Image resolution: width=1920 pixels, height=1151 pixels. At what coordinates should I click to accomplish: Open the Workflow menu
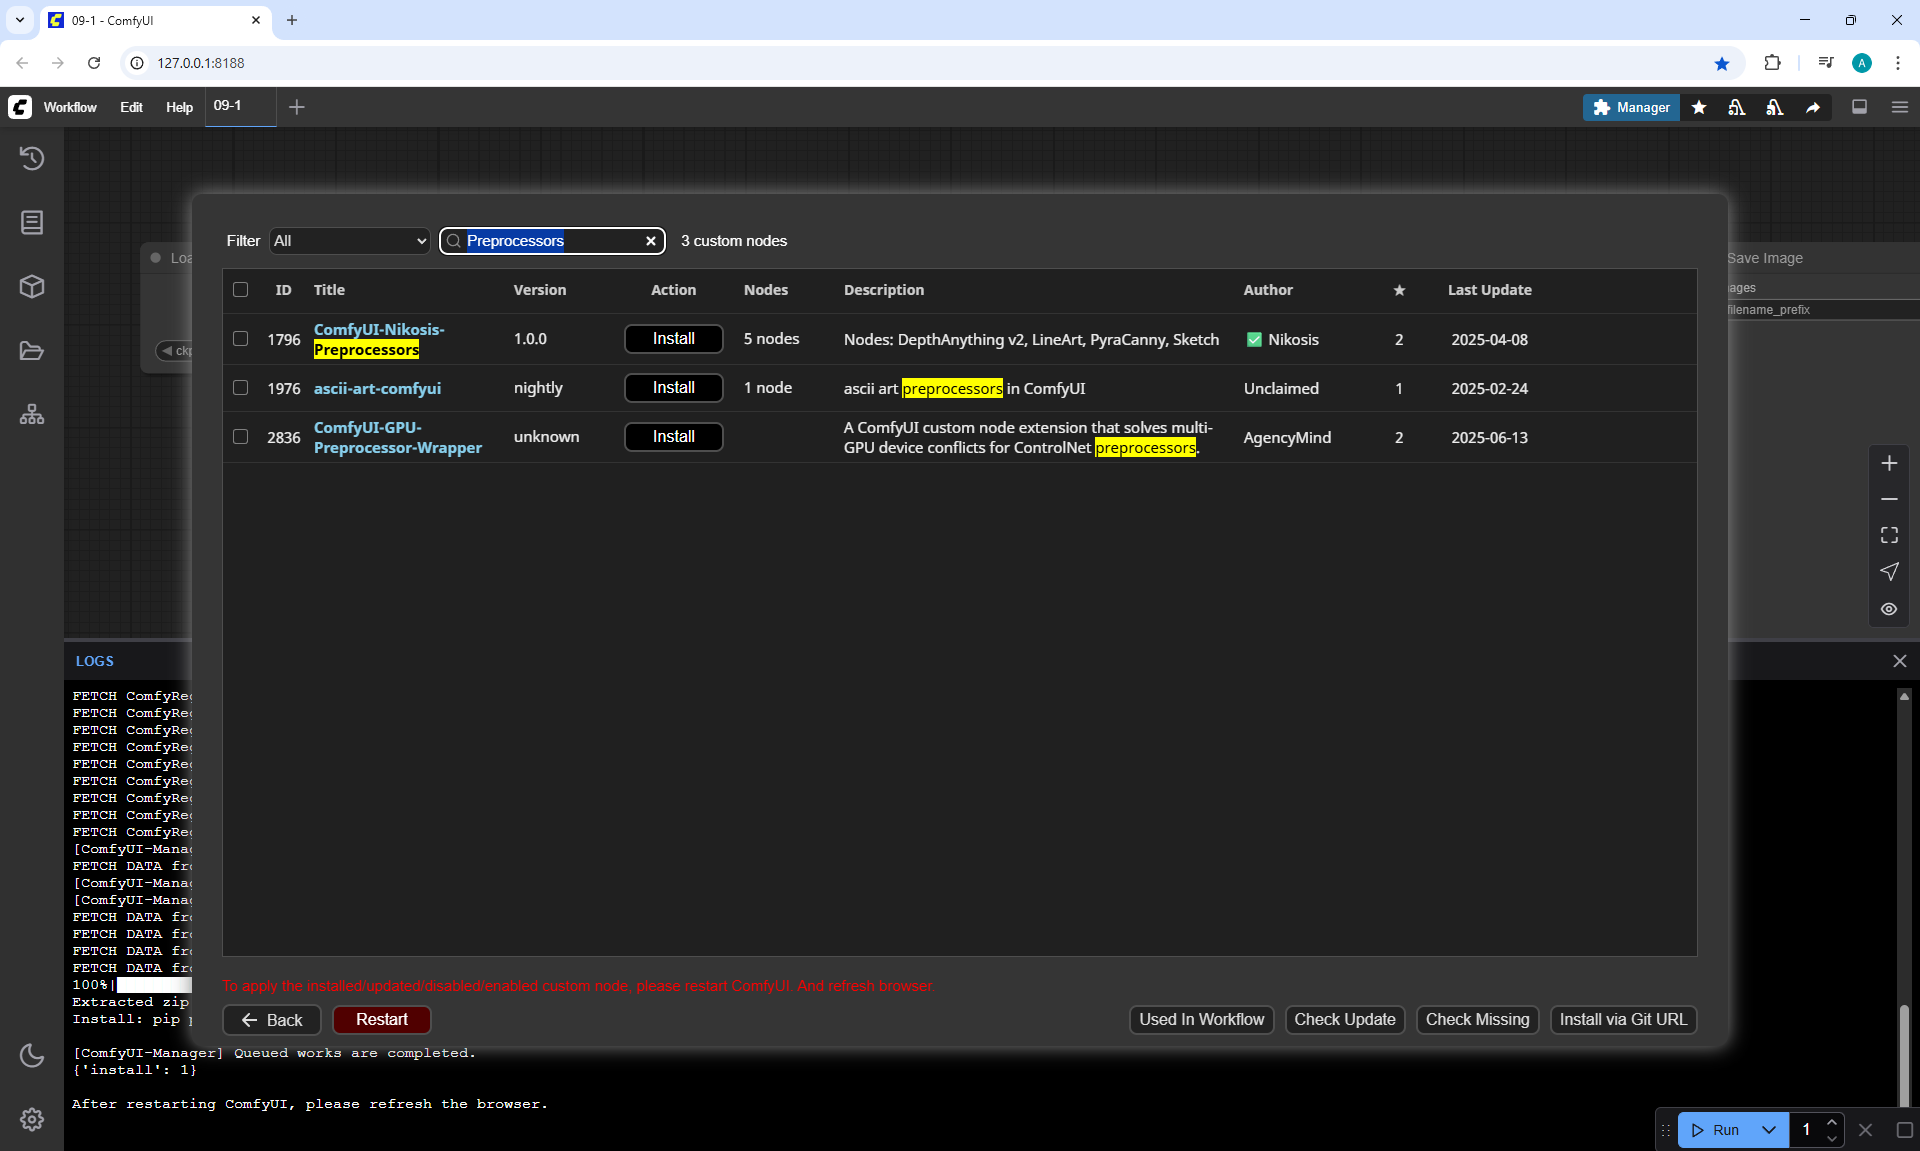(70, 107)
